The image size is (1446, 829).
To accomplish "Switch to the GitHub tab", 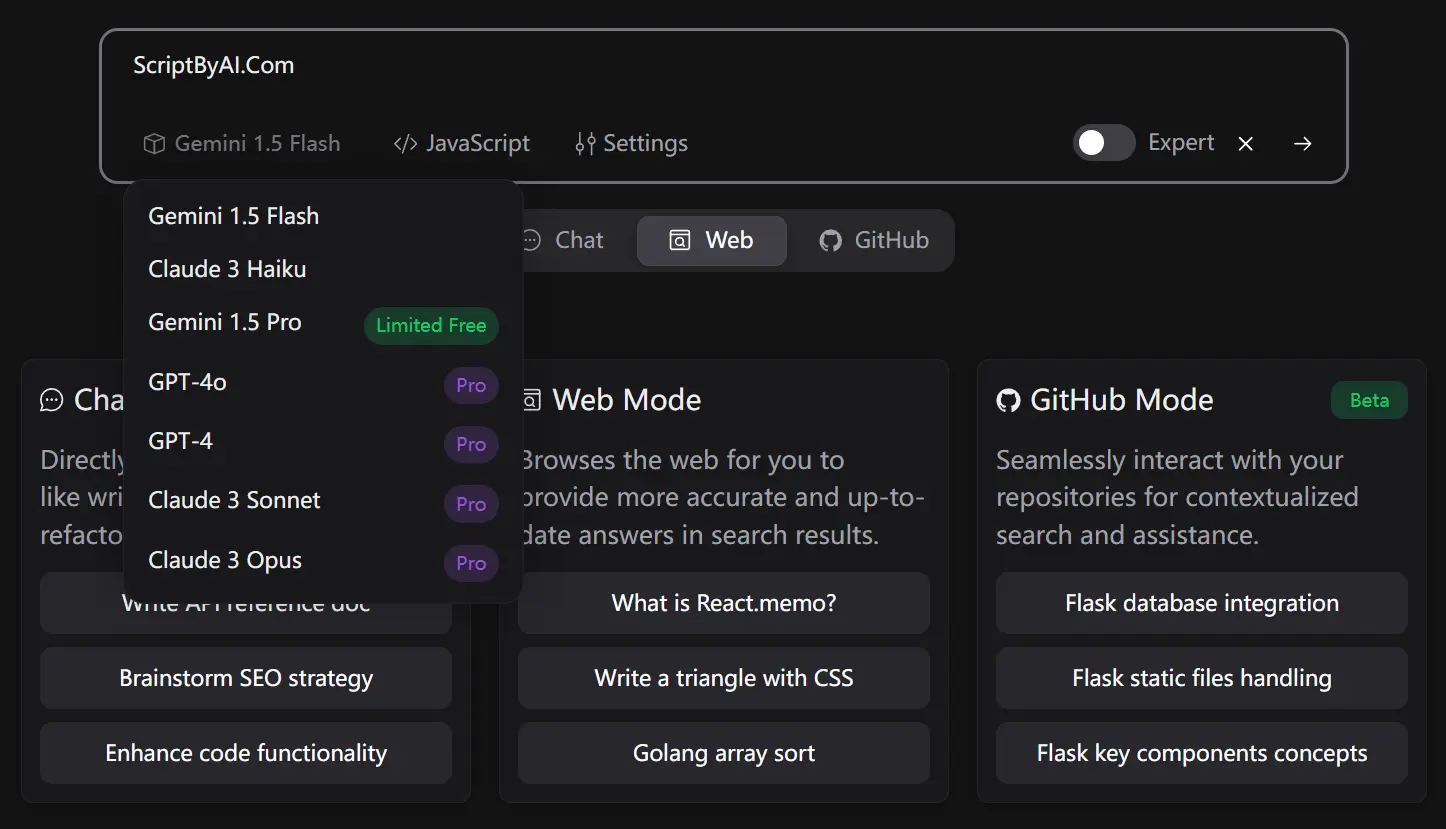I will click(x=872, y=240).
